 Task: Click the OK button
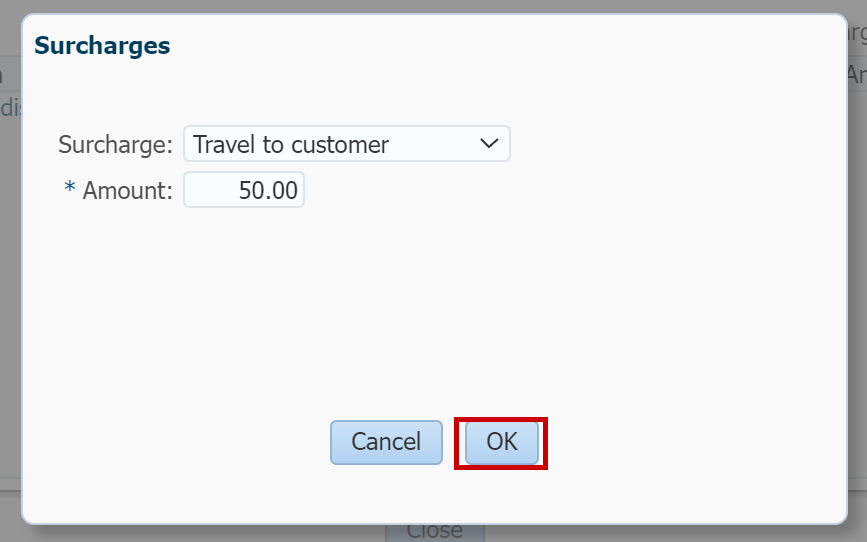tap(501, 442)
